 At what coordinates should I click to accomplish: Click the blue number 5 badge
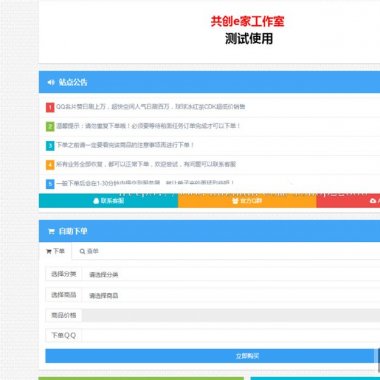pyautogui.click(x=50, y=184)
